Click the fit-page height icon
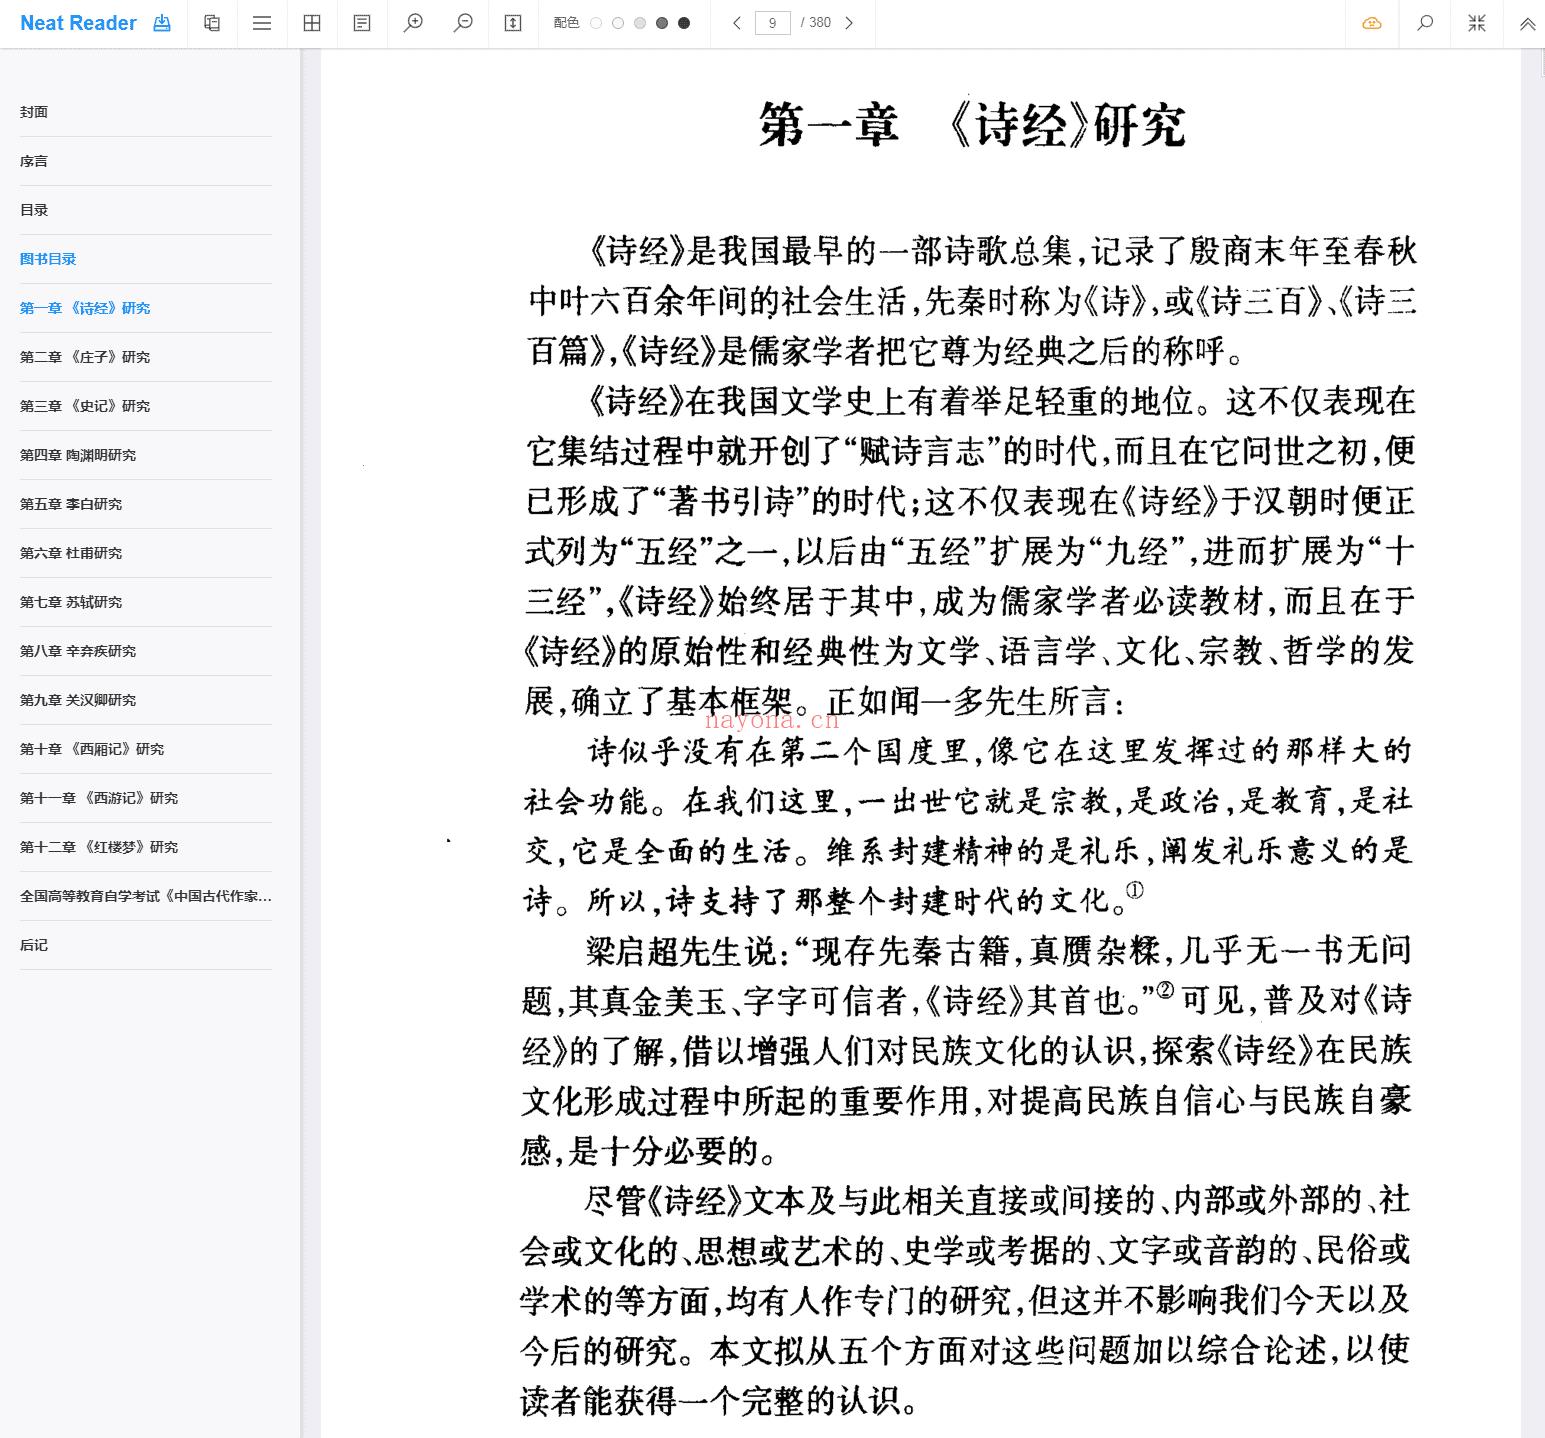Image resolution: width=1545 pixels, height=1438 pixels. (513, 23)
